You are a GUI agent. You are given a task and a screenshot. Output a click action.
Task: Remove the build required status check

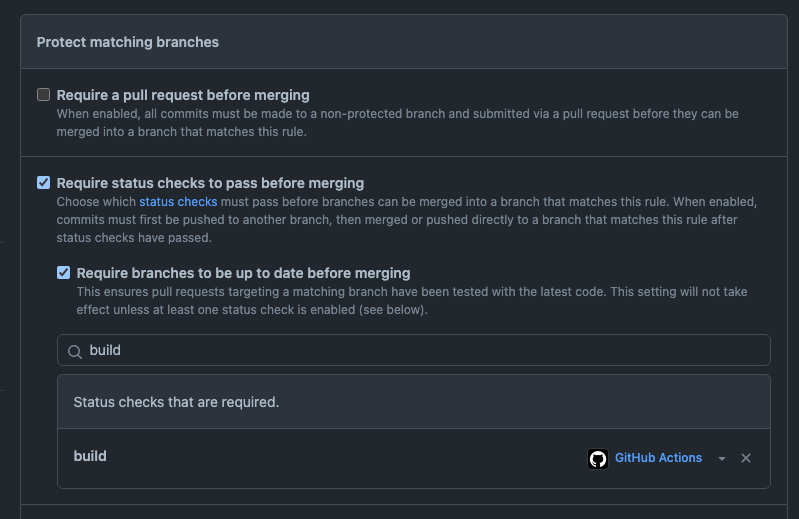tap(745, 458)
